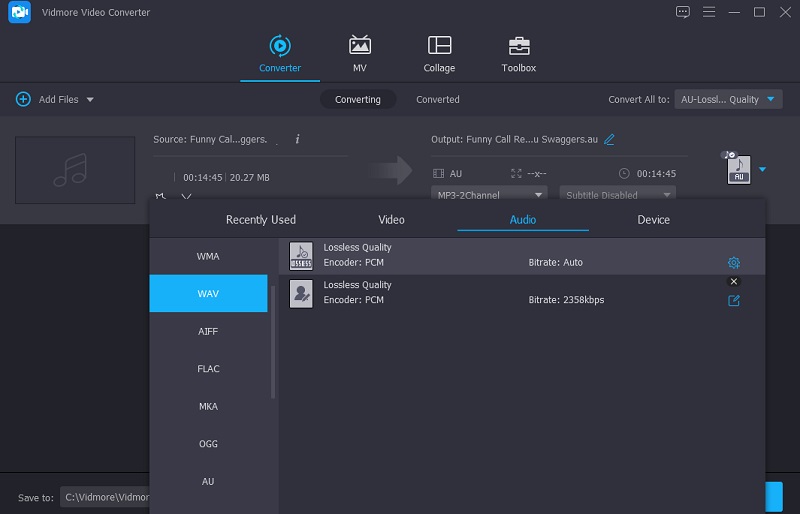800x514 pixels.
Task: Delete the custom profile with X button
Action: (734, 282)
